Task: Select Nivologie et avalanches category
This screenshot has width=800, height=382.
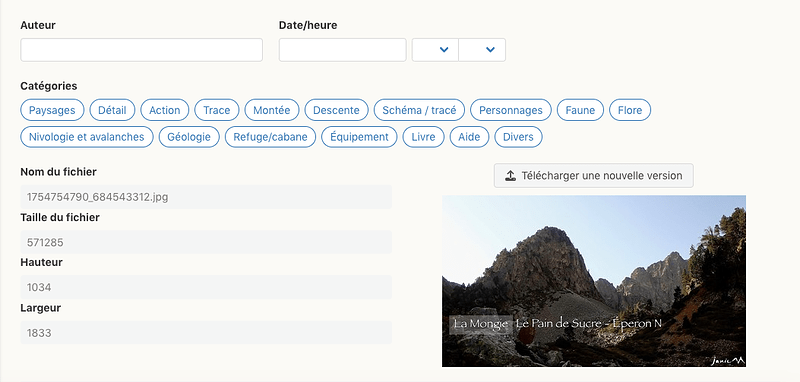Action: pyautogui.click(x=87, y=137)
